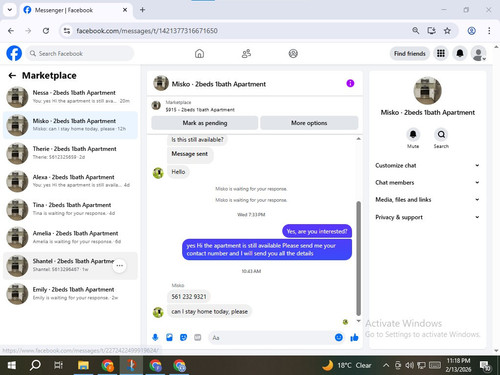Bookmark this page with star icon
The height and width of the screenshot is (375, 500).
447,31
